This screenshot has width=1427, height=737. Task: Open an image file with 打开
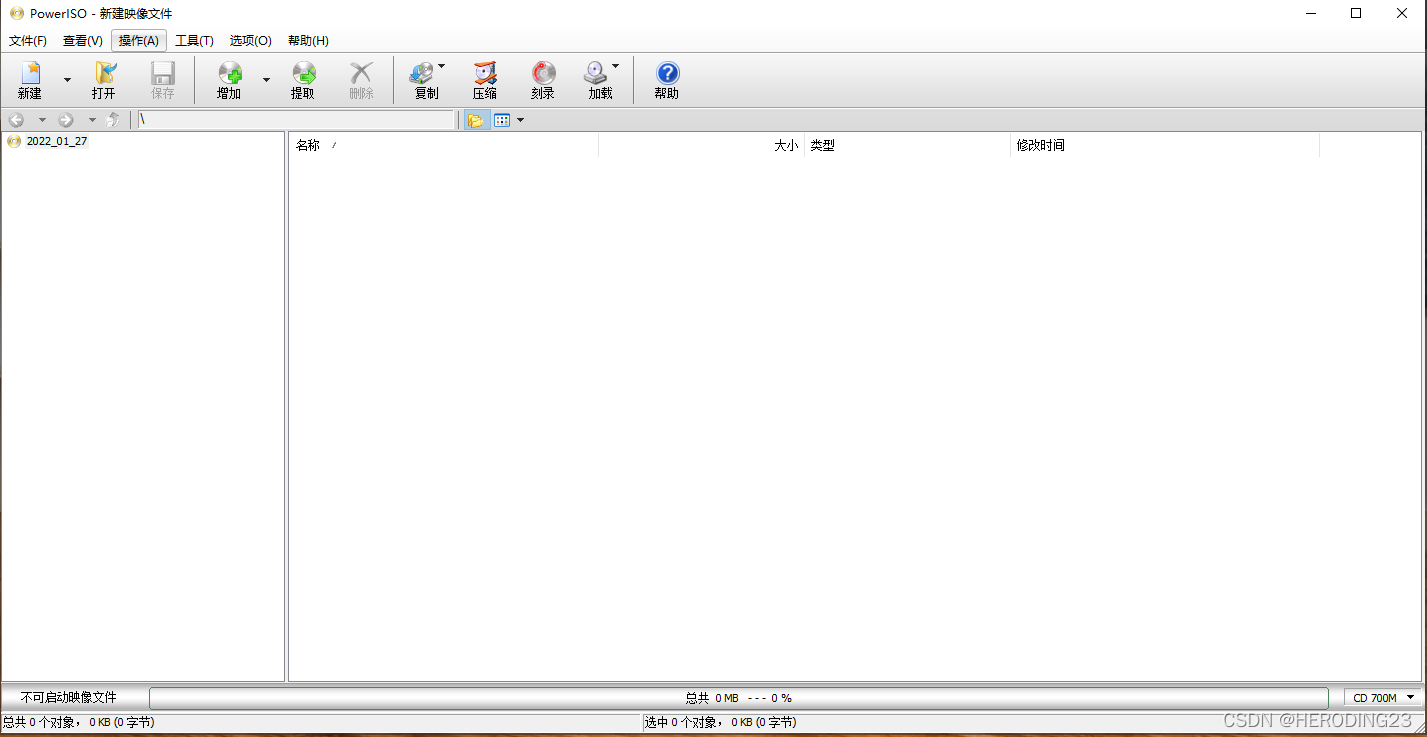tap(104, 80)
